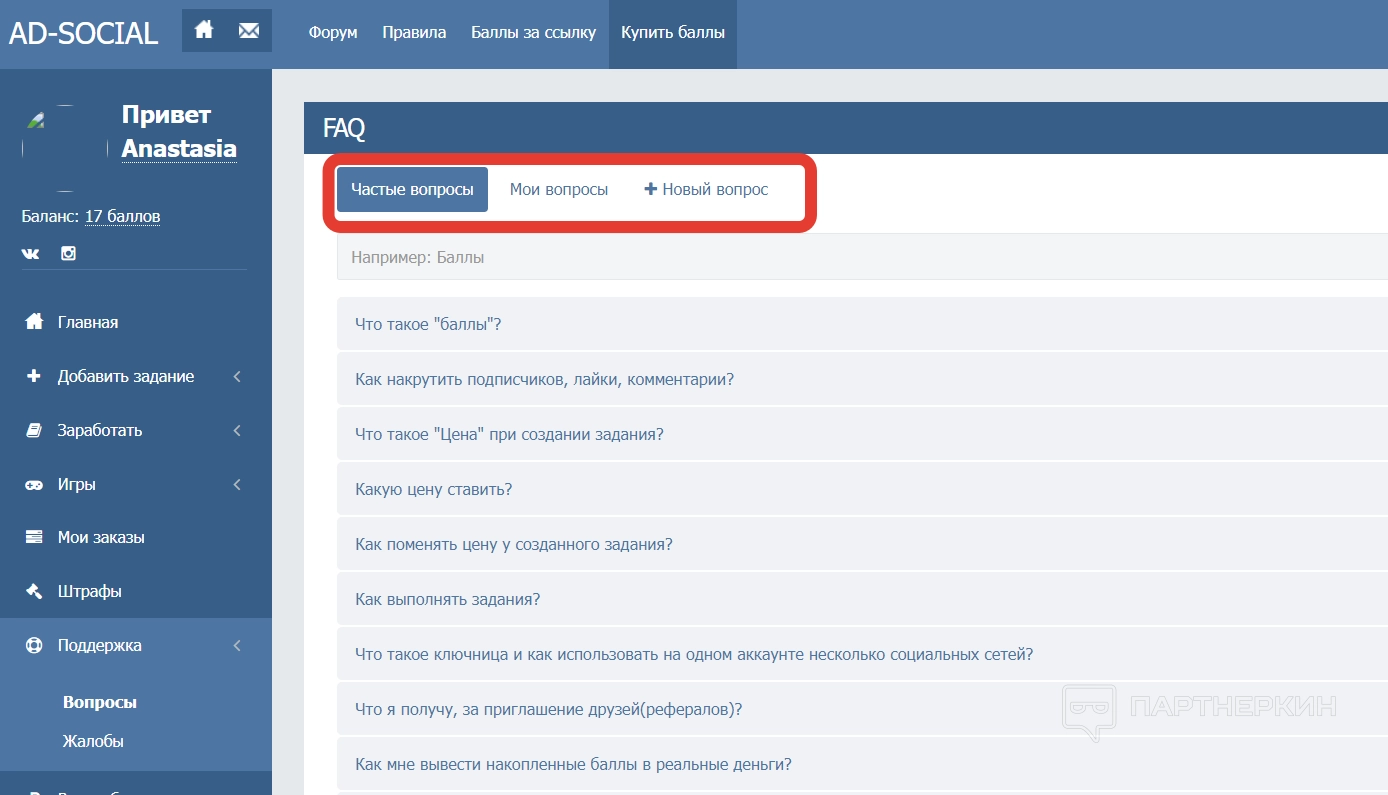This screenshot has height=795, width=1388.
Task: Click the book icon beside Заработать
Action: 34,430
